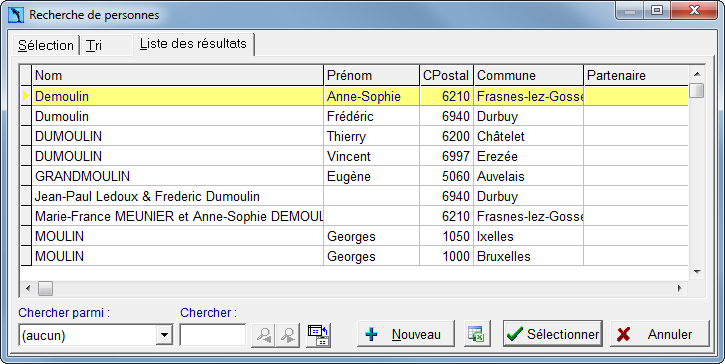The image size is (725, 364).
Task: Click the Nouveau button
Action: [x=406, y=333]
